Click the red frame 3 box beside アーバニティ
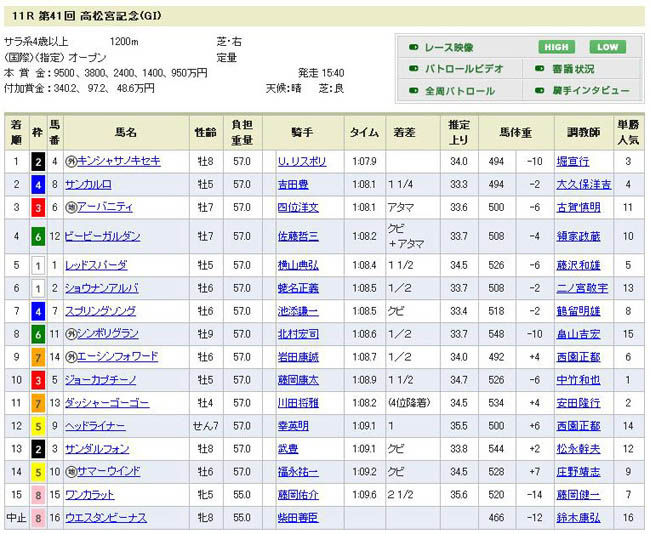650x534 pixels. pos(37,207)
